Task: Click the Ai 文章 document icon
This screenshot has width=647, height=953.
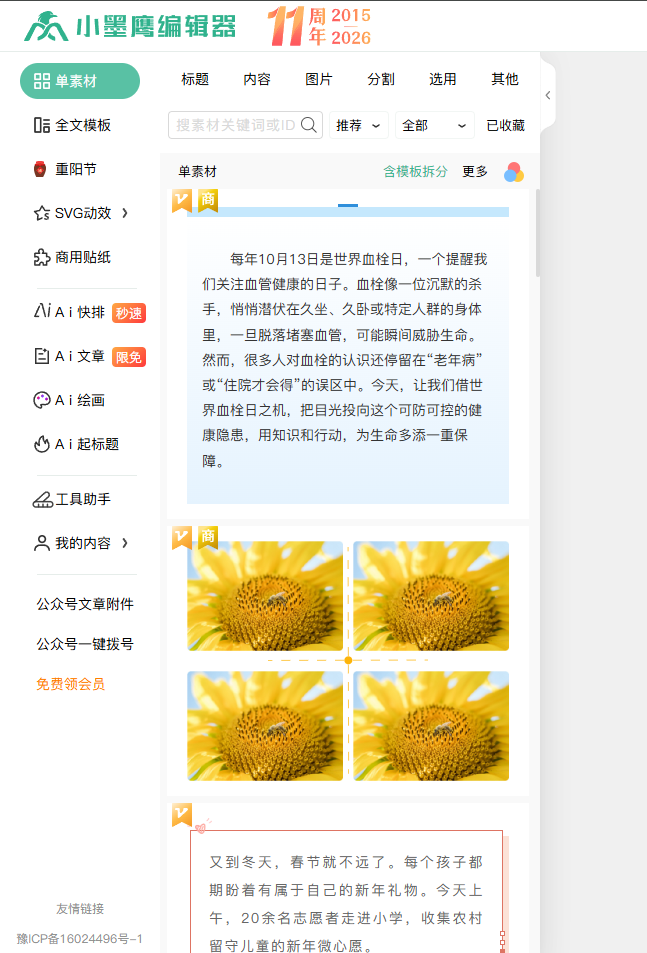Action: (41, 356)
